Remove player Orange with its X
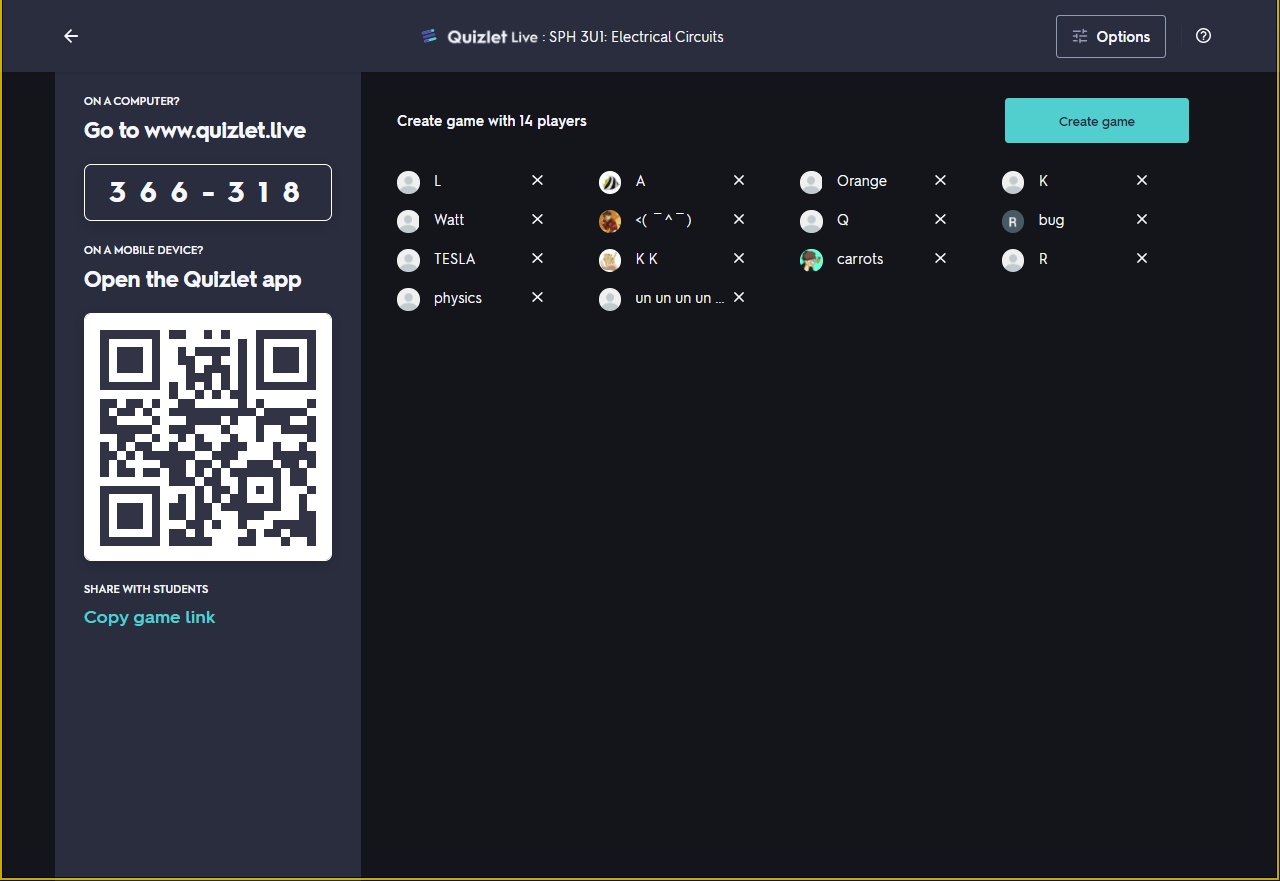This screenshot has height=881, width=1280. pyautogui.click(x=940, y=180)
